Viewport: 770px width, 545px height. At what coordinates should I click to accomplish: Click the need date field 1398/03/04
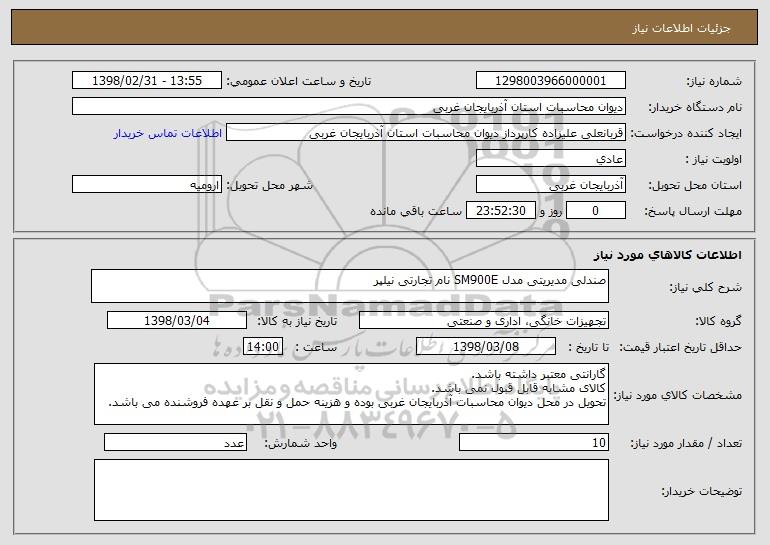(177, 321)
